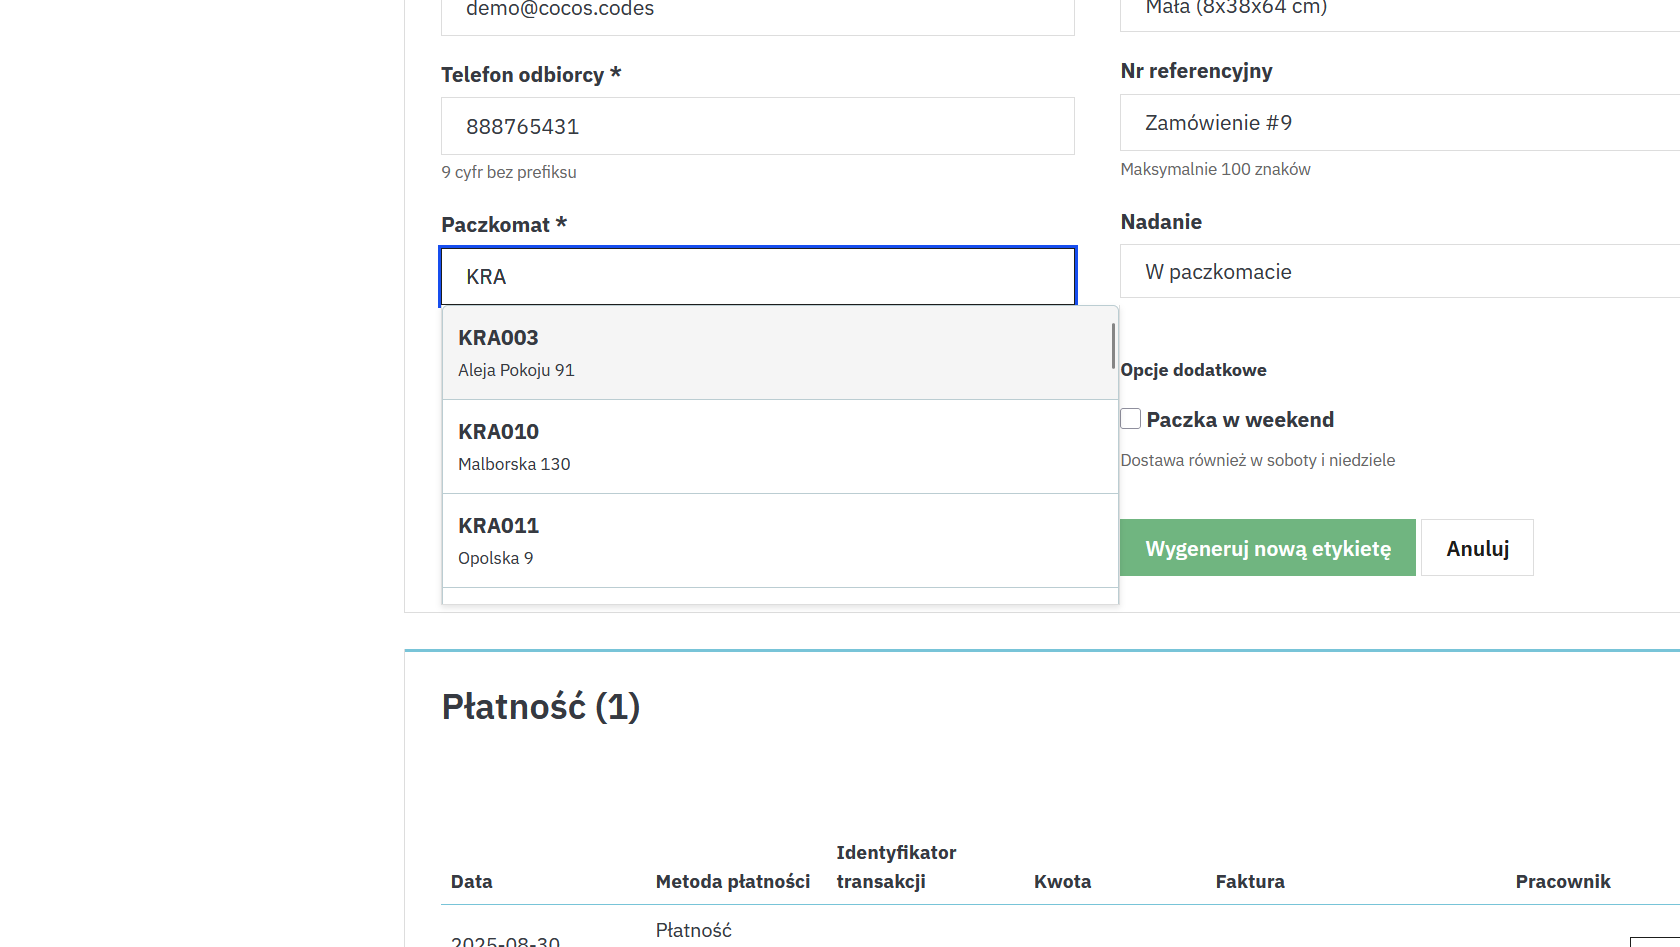
Task: Click the email field with demo@cocos.codes
Action: pos(757,12)
